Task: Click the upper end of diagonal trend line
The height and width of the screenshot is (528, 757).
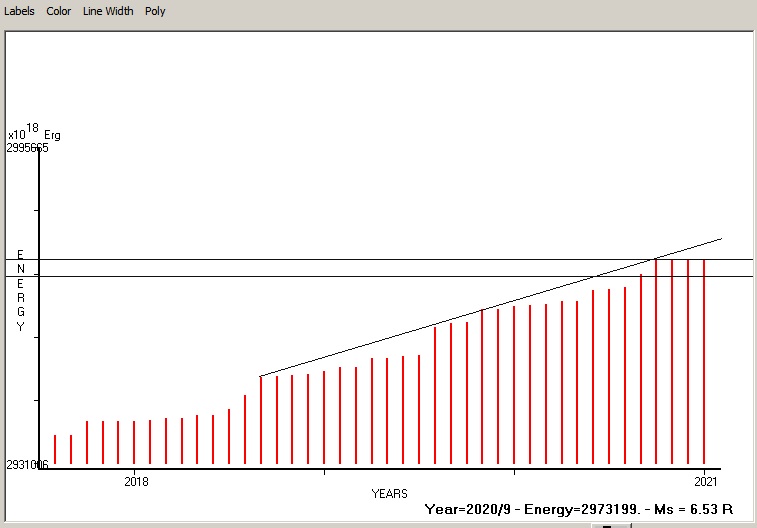Action: click(x=719, y=240)
